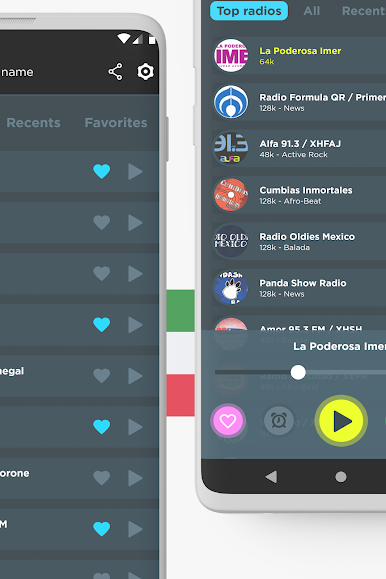
Task: Unfavorite the first blue heart station
Action: point(102,171)
